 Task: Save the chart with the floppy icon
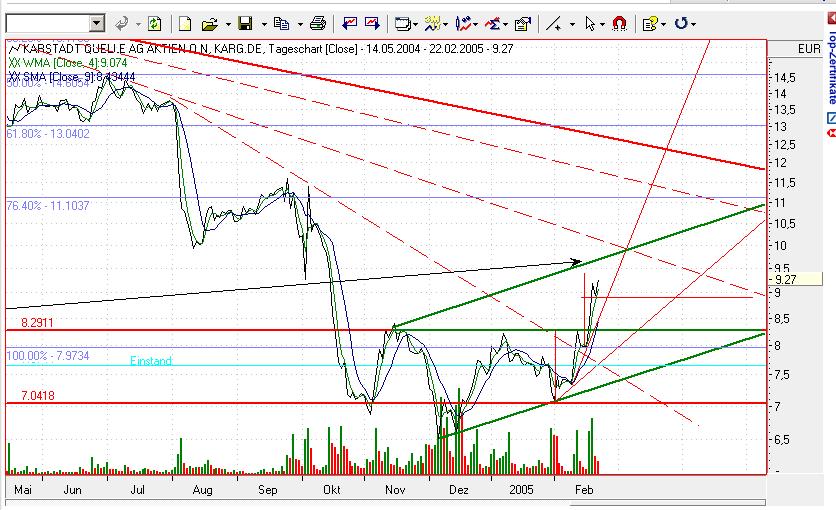click(x=245, y=23)
